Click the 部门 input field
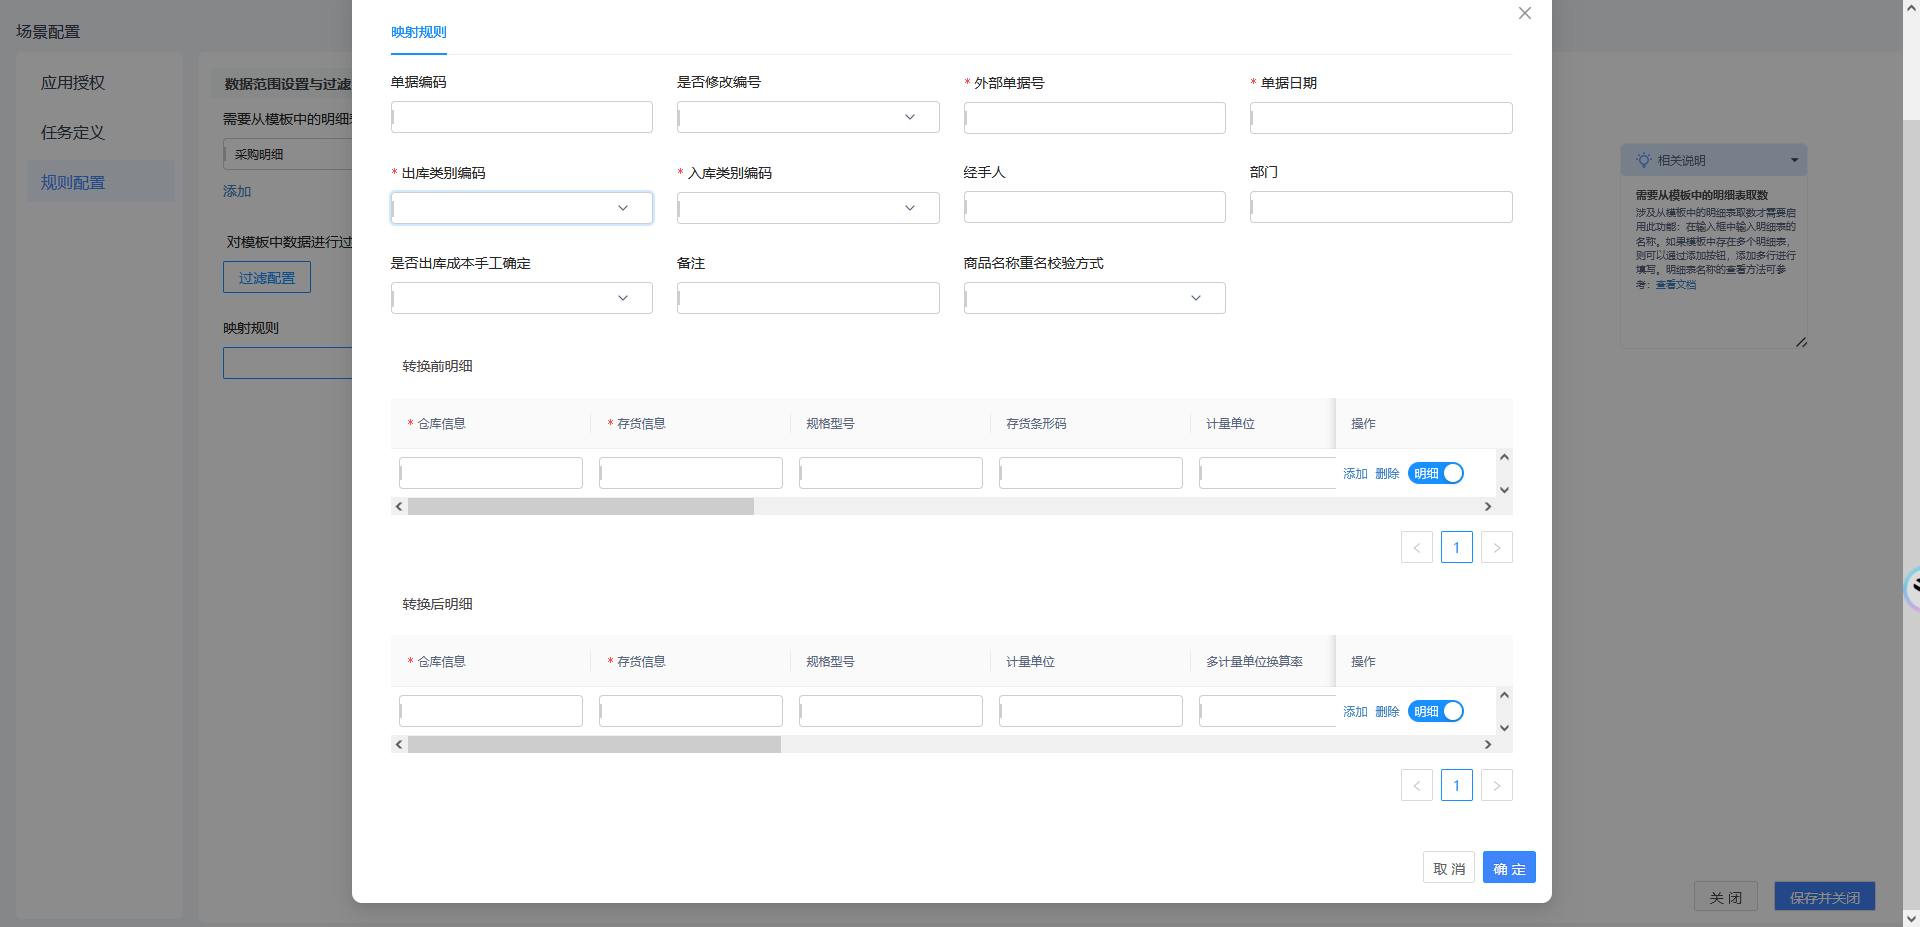Image resolution: width=1920 pixels, height=927 pixels. click(x=1381, y=207)
